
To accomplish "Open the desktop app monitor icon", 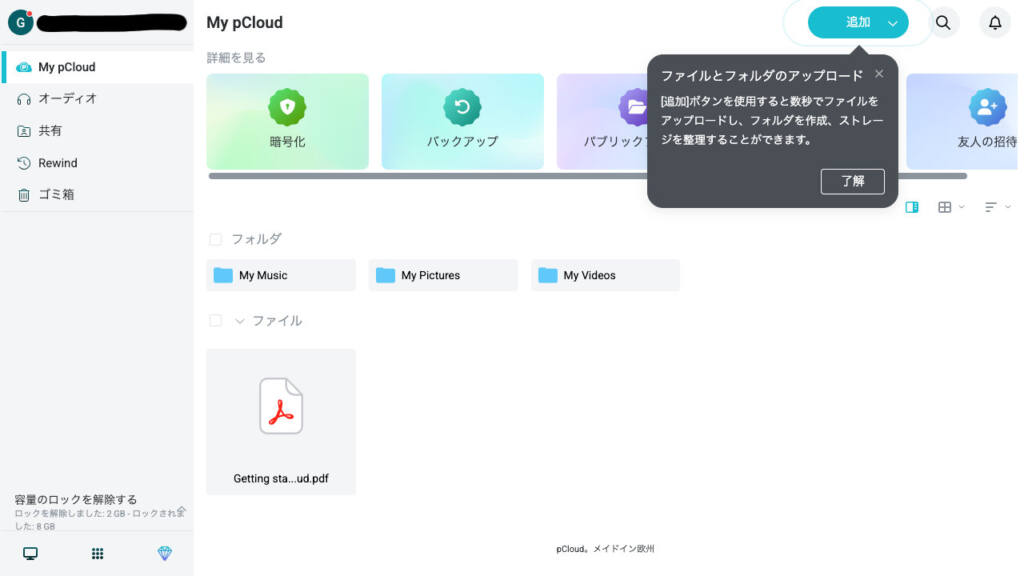I will pyautogui.click(x=30, y=554).
